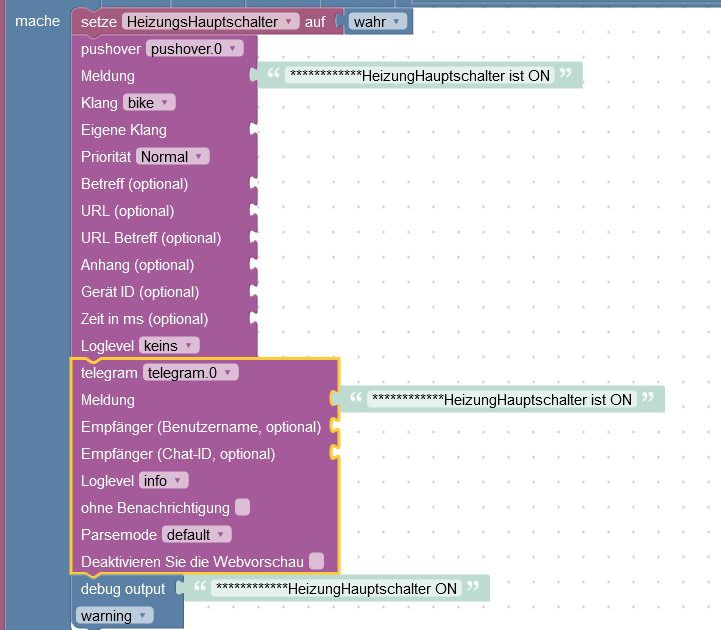
Task: Click the Anhang (optional) label
Action: (x=137, y=265)
